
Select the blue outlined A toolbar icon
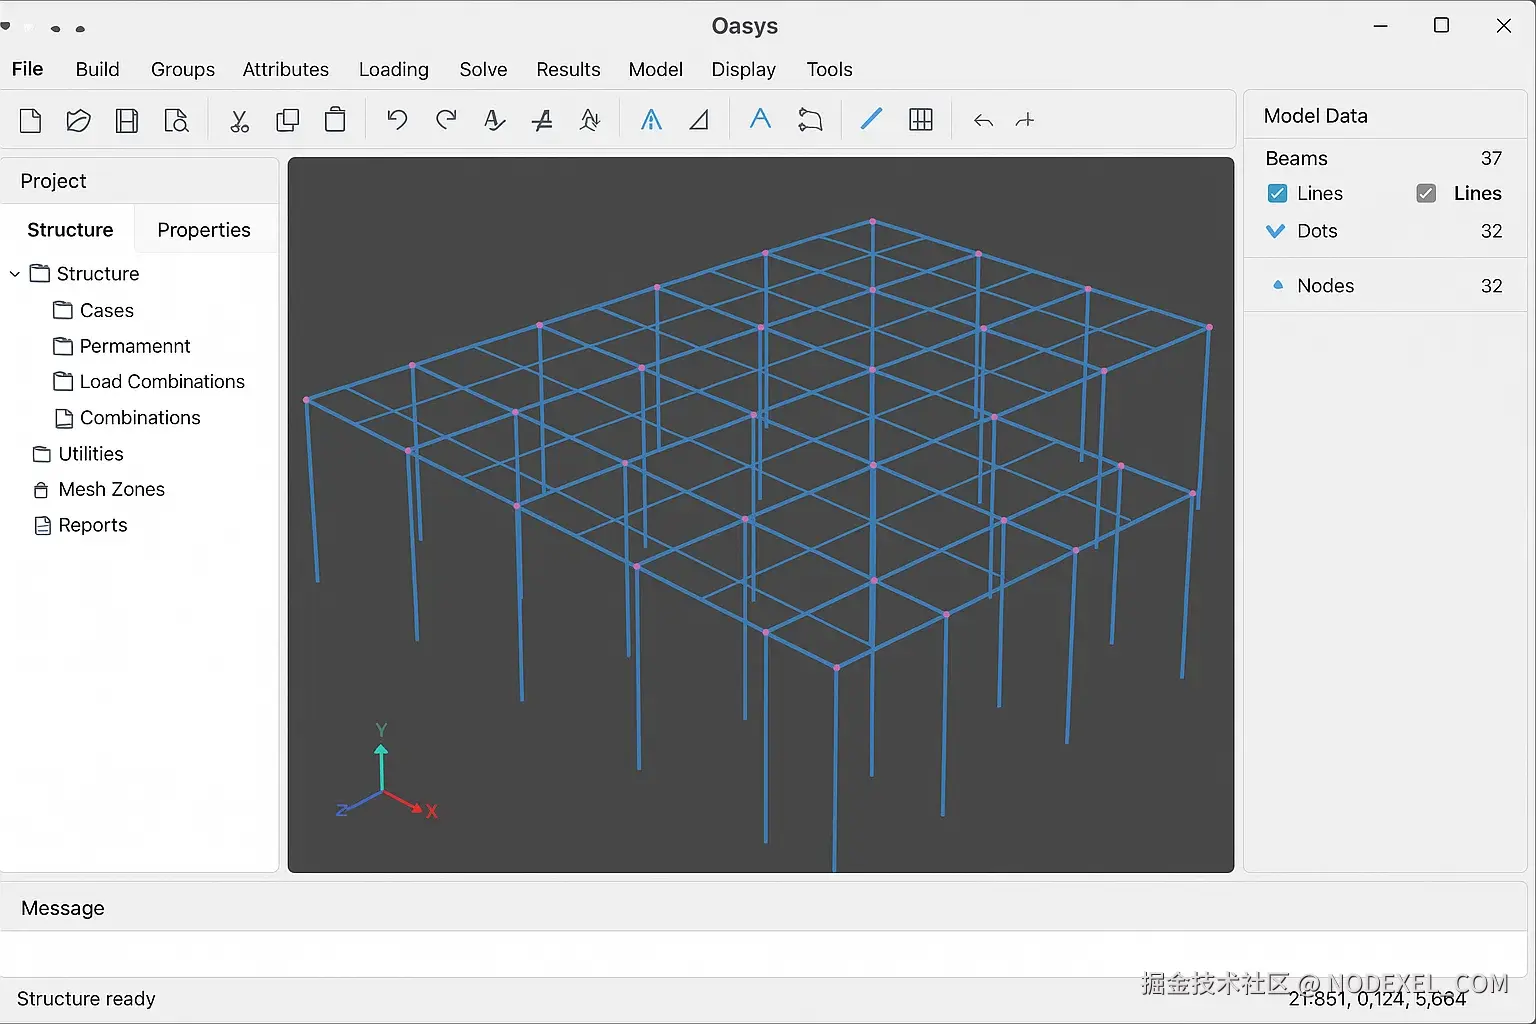pyautogui.click(x=651, y=120)
